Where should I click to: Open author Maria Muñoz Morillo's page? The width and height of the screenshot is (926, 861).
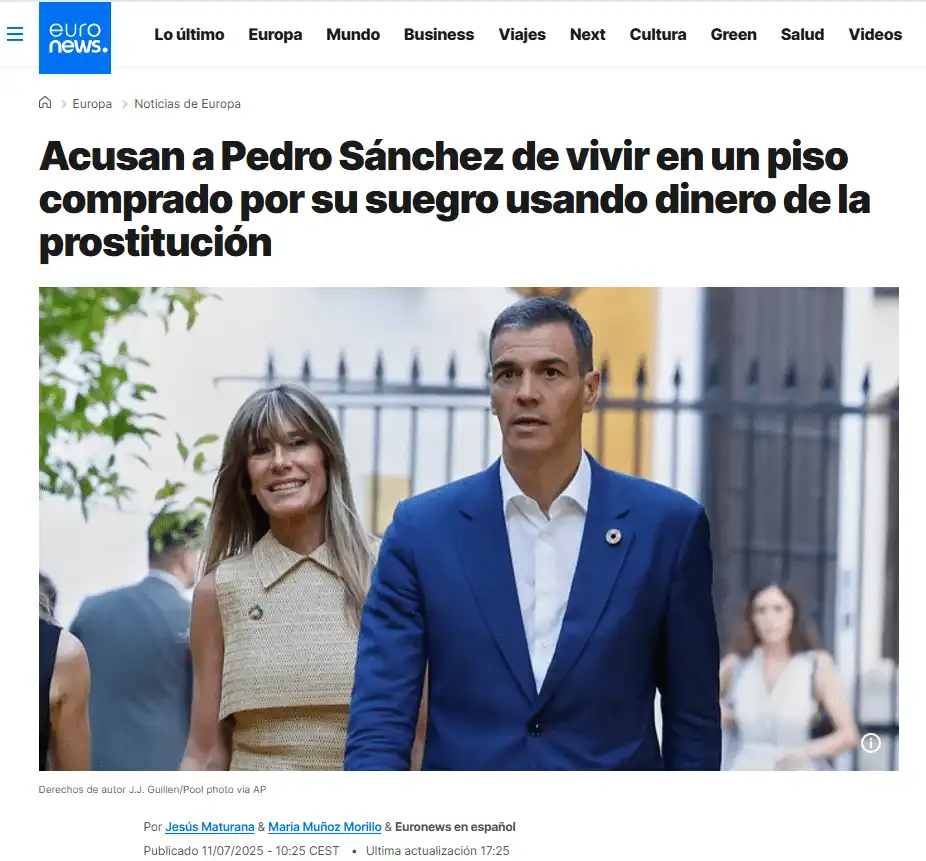pyautogui.click(x=325, y=827)
